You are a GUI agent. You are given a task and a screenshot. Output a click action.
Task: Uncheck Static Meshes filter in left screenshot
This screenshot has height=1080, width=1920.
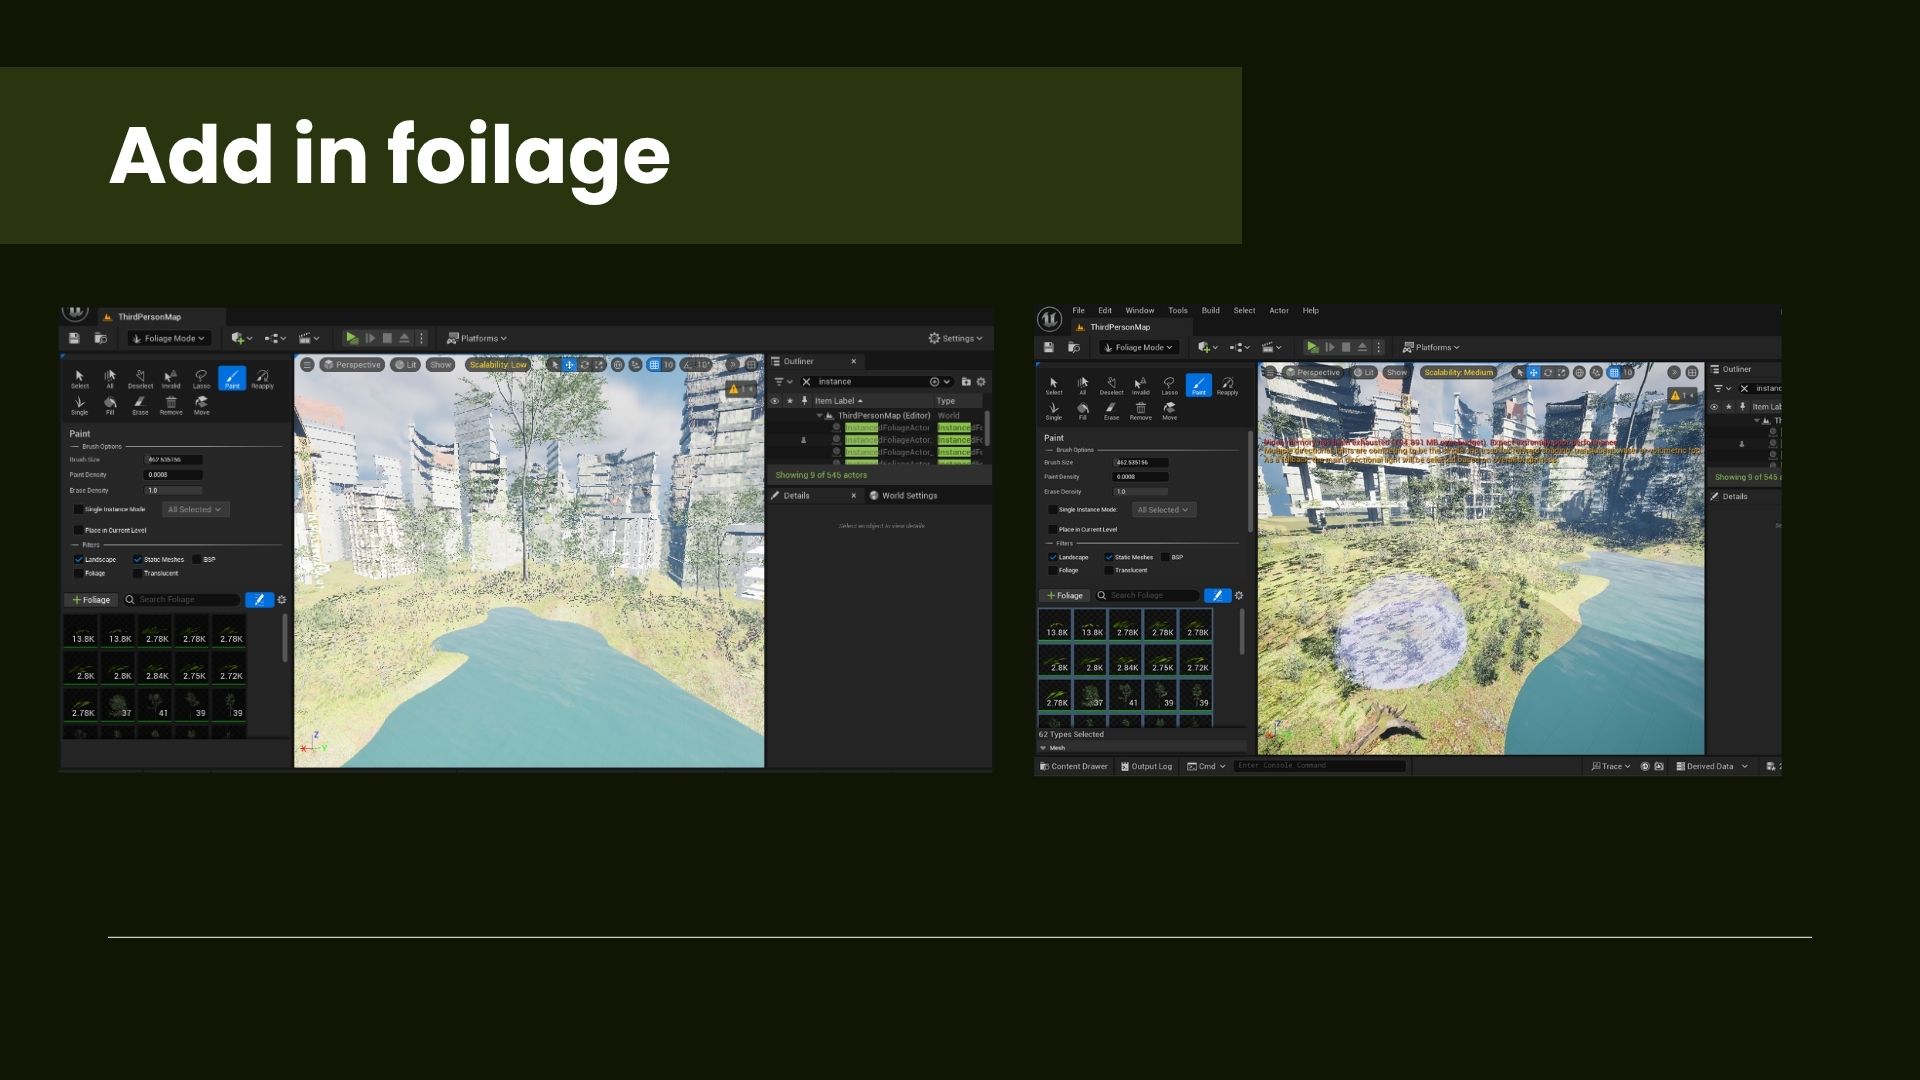coord(137,559)
